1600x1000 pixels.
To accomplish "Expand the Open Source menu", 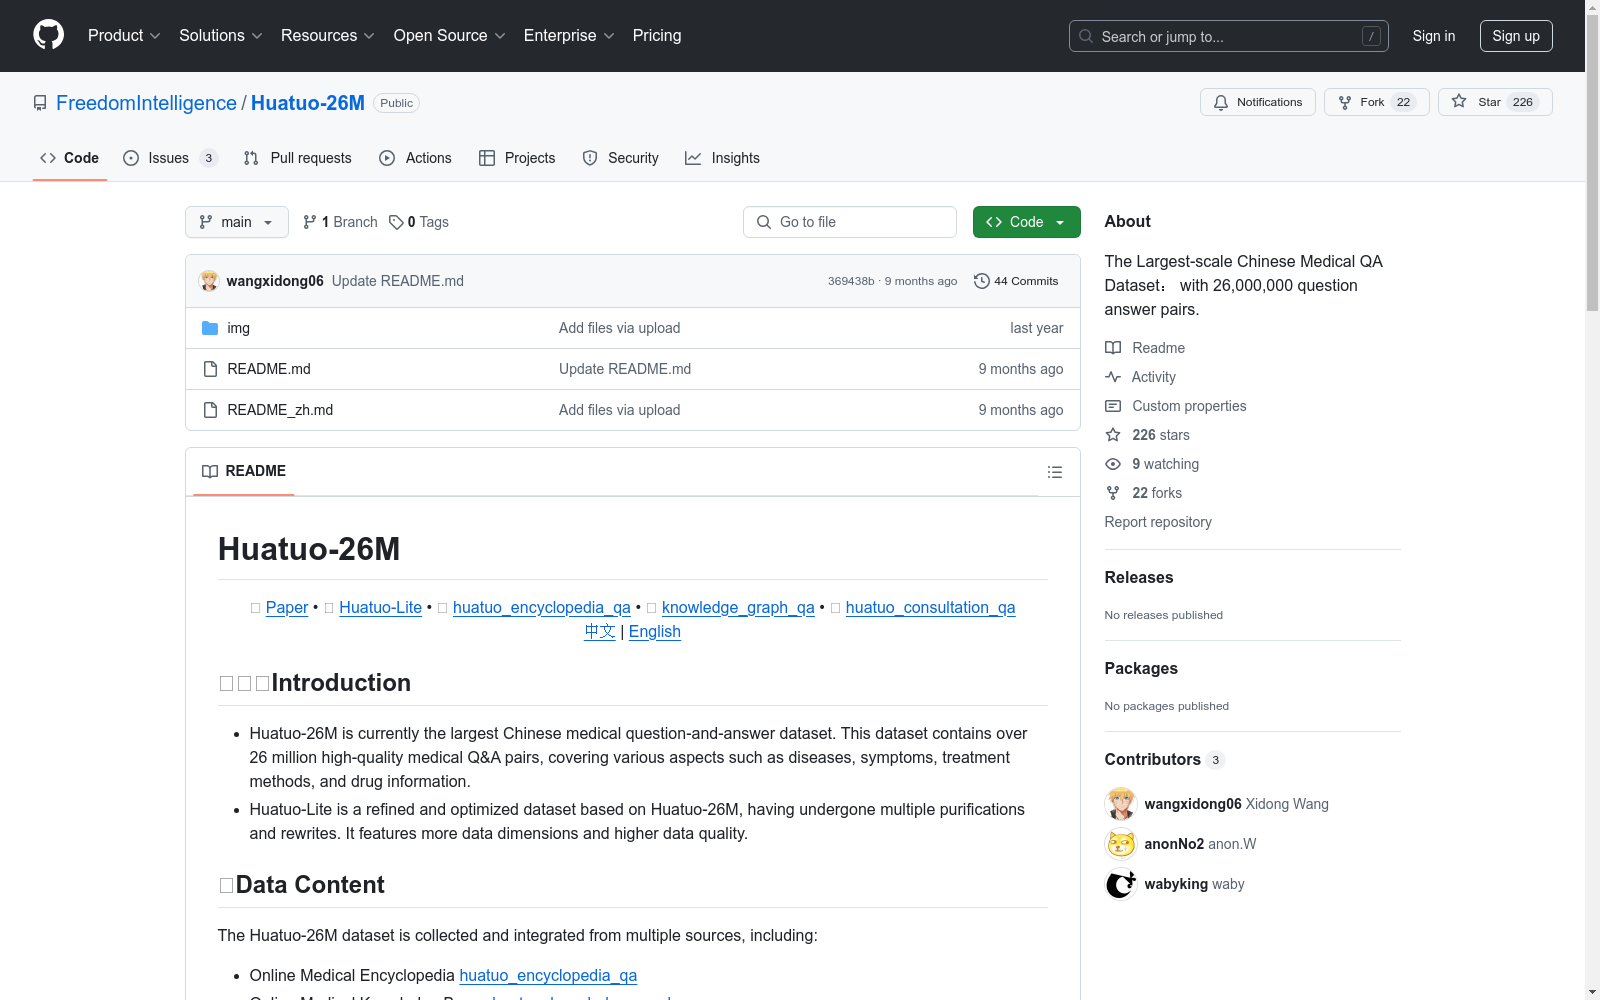I will tap(450, 35).
